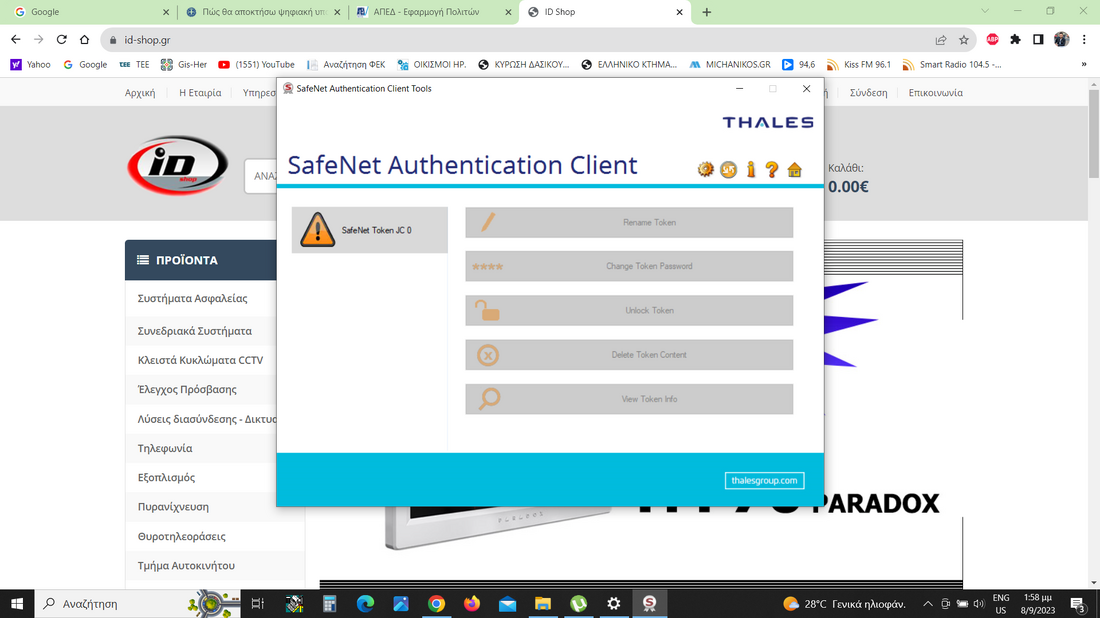This screenshot has height=618, width=1100.
Task: Open the Chrome Extensions puzzle icon
Action: 1015,40
